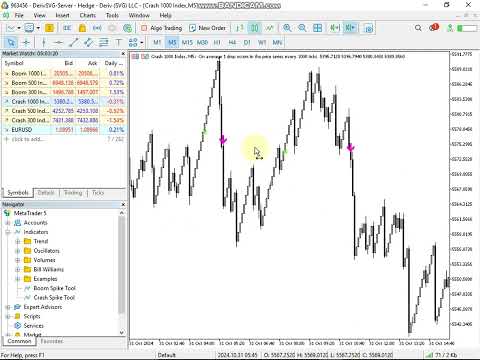This screenshot has height=360, width=480.
Task: Expand the Expert Advisors node
Action: pos(8,307)
